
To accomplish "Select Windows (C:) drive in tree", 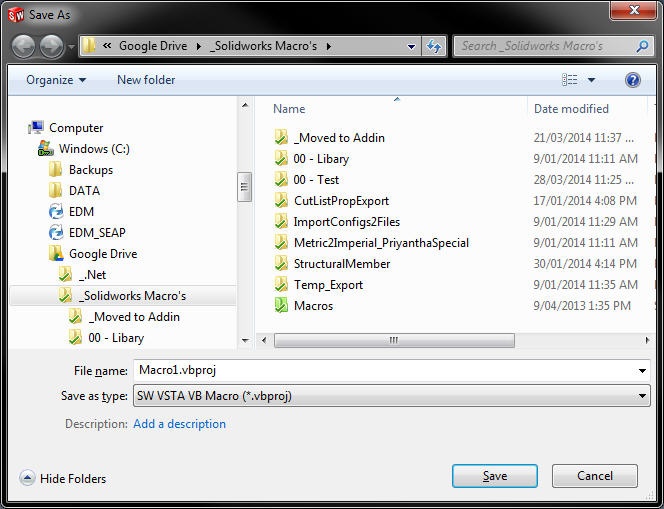I will [x=94, y=149].
